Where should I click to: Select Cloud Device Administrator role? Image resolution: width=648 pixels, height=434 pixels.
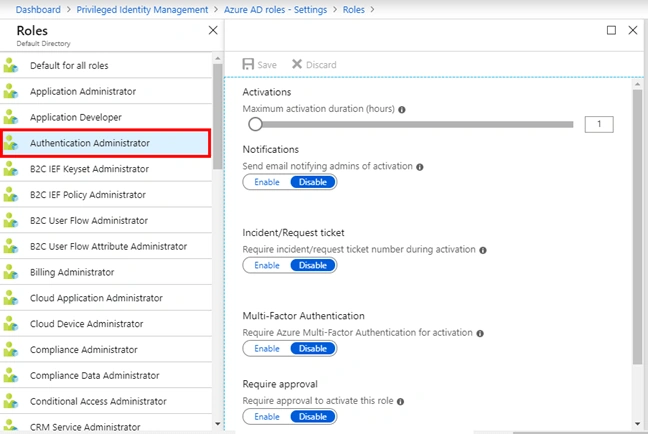pos(106,324)
